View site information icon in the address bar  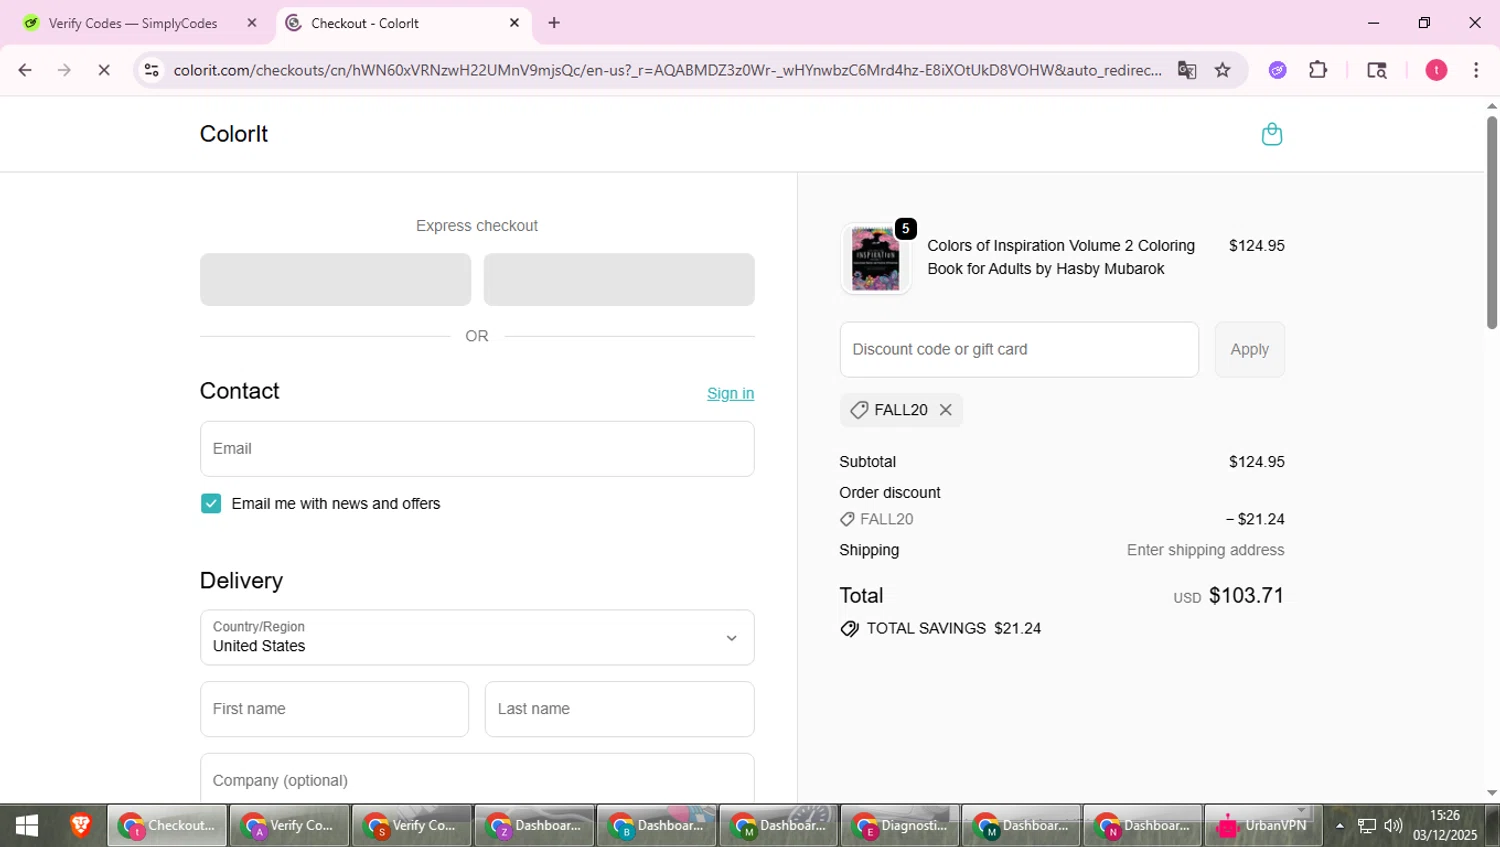coord(151,70)
